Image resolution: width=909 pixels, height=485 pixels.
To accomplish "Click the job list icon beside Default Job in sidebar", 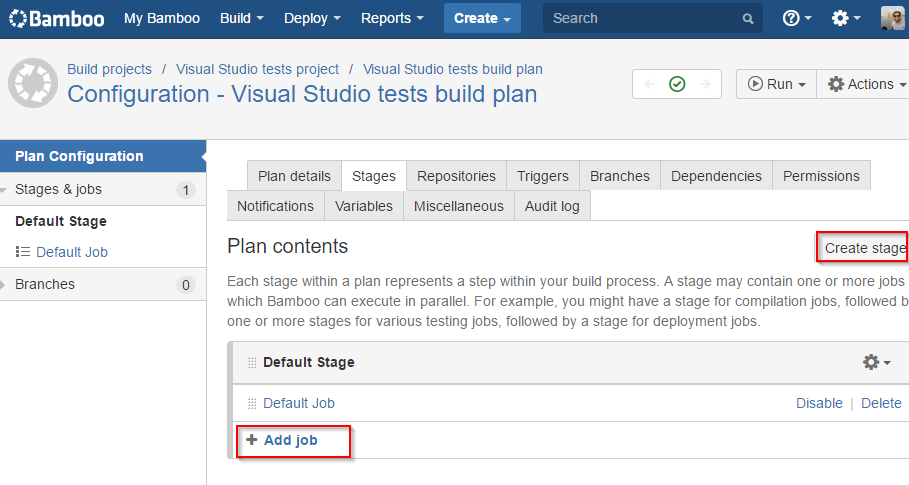I will pyautogui.click(x=23, y=251).
